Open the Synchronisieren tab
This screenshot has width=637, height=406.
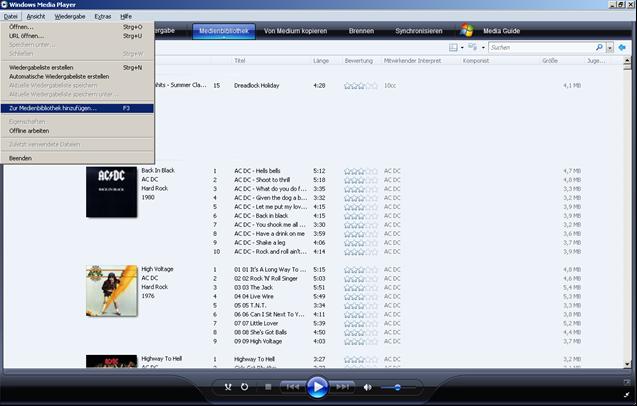tap(419, 31)
